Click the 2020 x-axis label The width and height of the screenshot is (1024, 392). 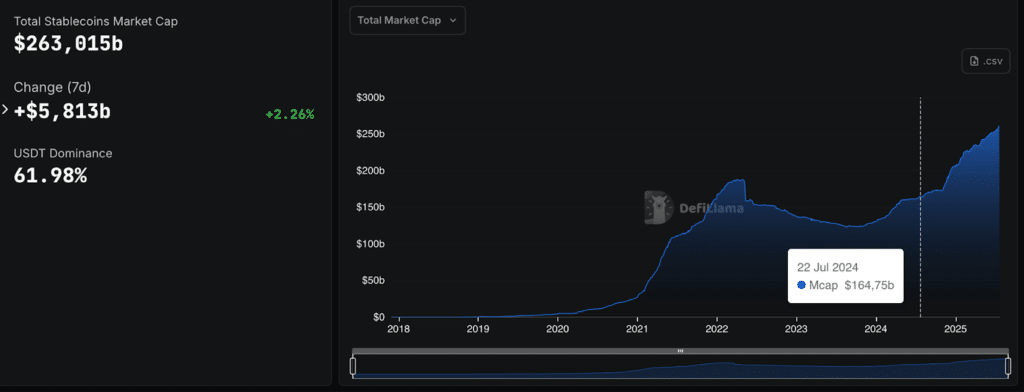click(558, 329)
